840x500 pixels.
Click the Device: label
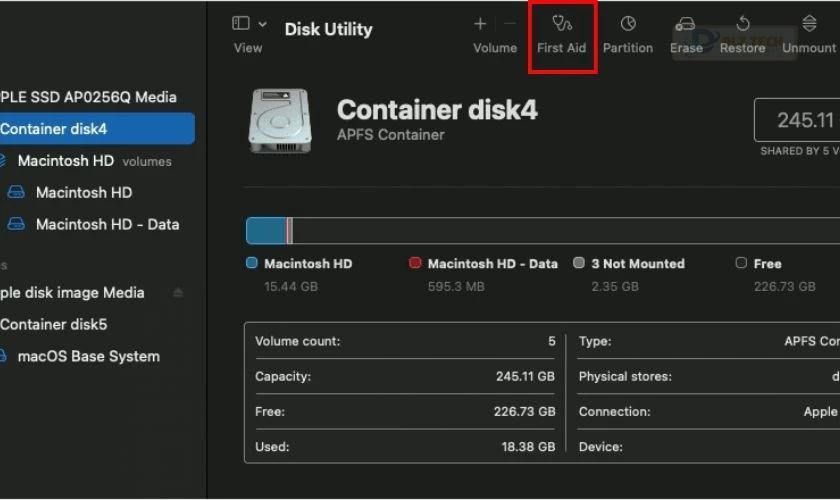coord(601,447)
